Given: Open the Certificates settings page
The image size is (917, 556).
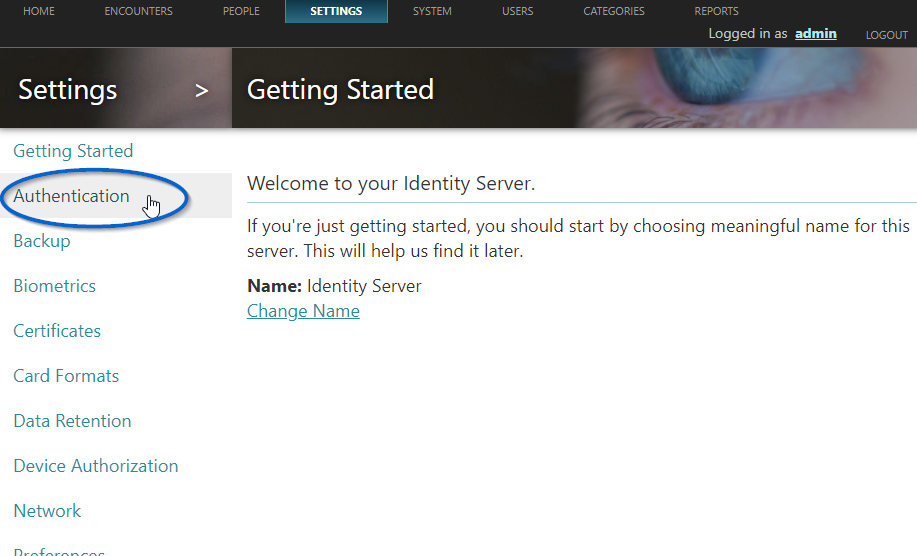Looking at the screenshot, I should 57,331.
